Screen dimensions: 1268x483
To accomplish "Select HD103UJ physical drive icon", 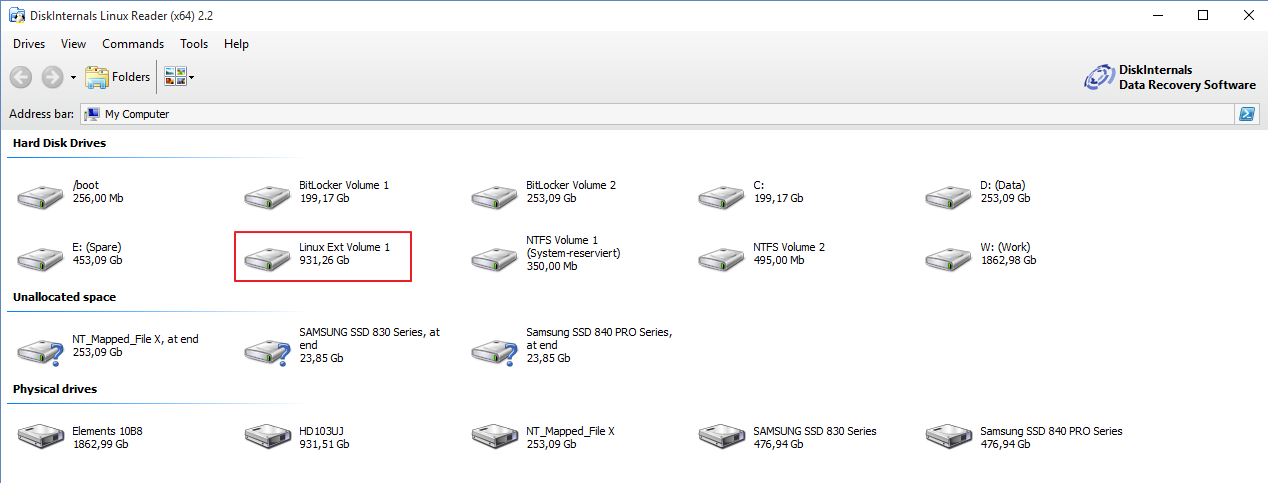I will pyautogui.click(x=268, y=435).
